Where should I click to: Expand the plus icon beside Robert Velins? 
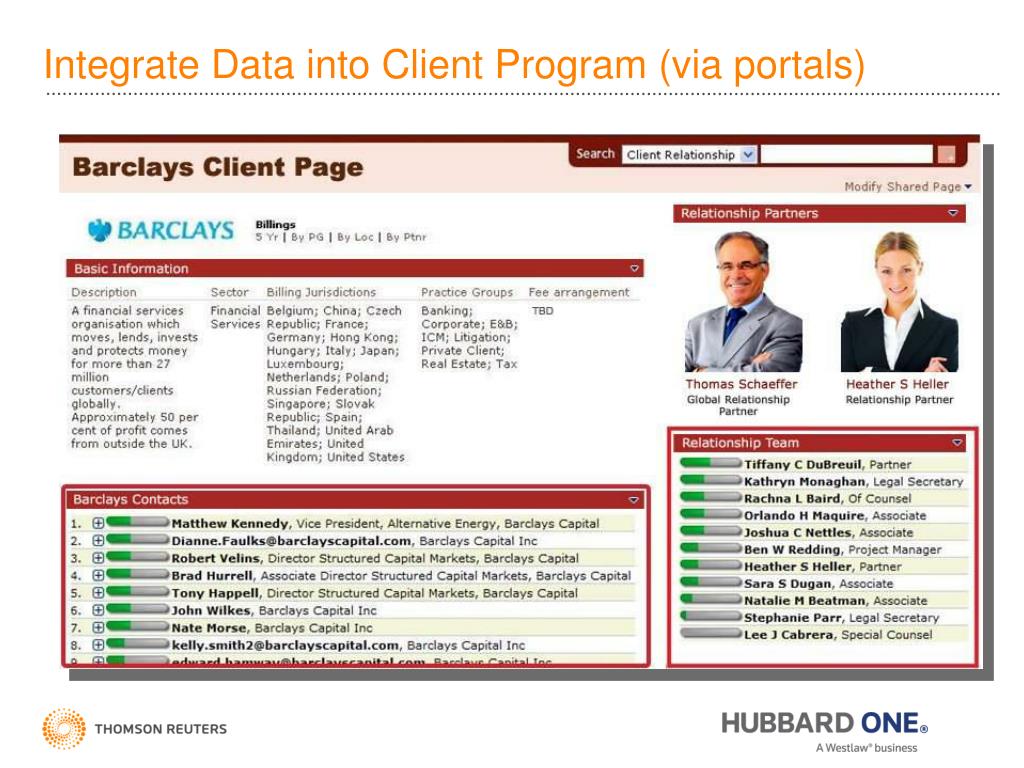98,558
